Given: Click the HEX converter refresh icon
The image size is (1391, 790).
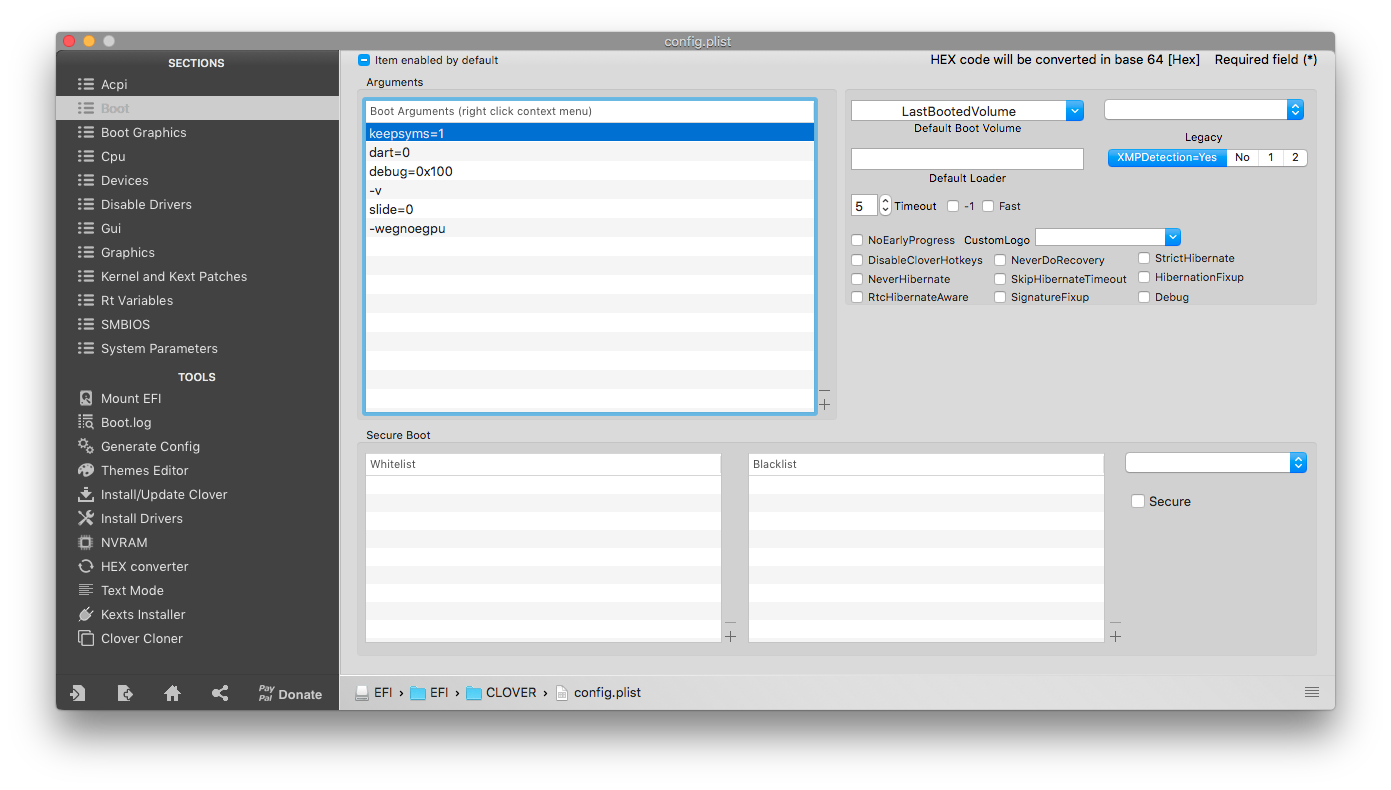Looking at the screenshot, I should [x=86, y=566].
